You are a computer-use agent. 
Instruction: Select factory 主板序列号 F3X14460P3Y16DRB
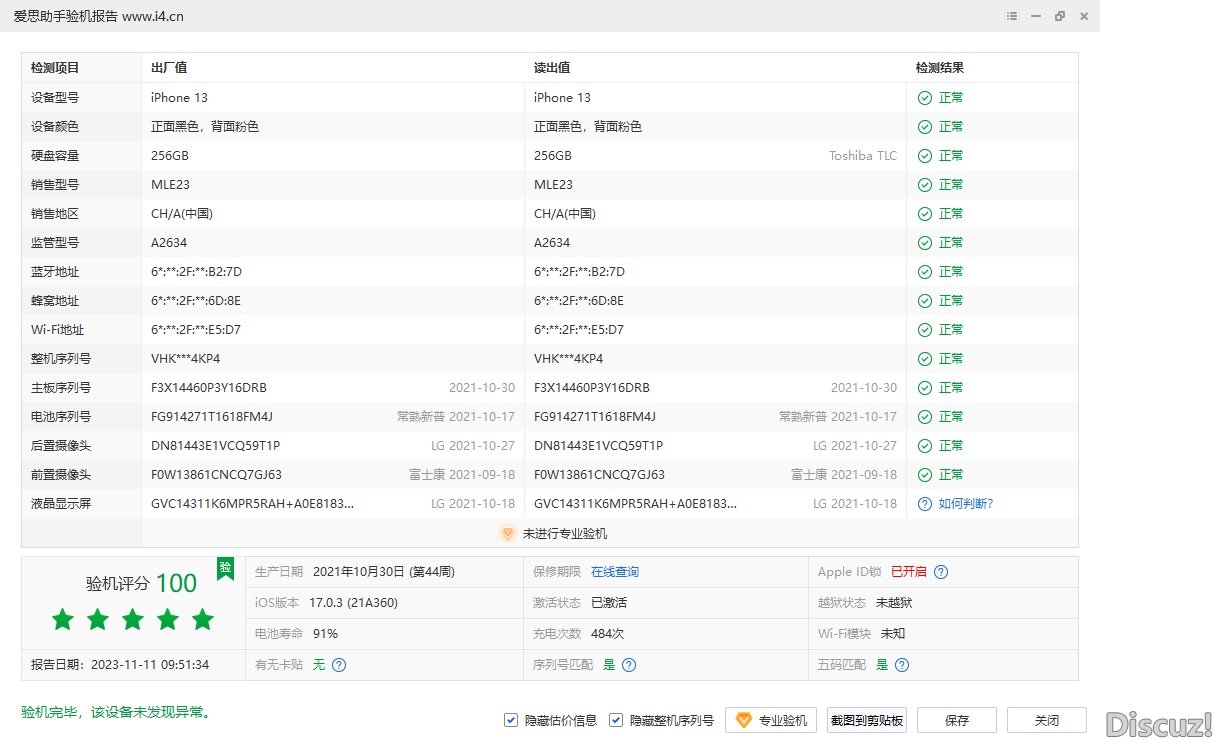[x=209, y=388]
